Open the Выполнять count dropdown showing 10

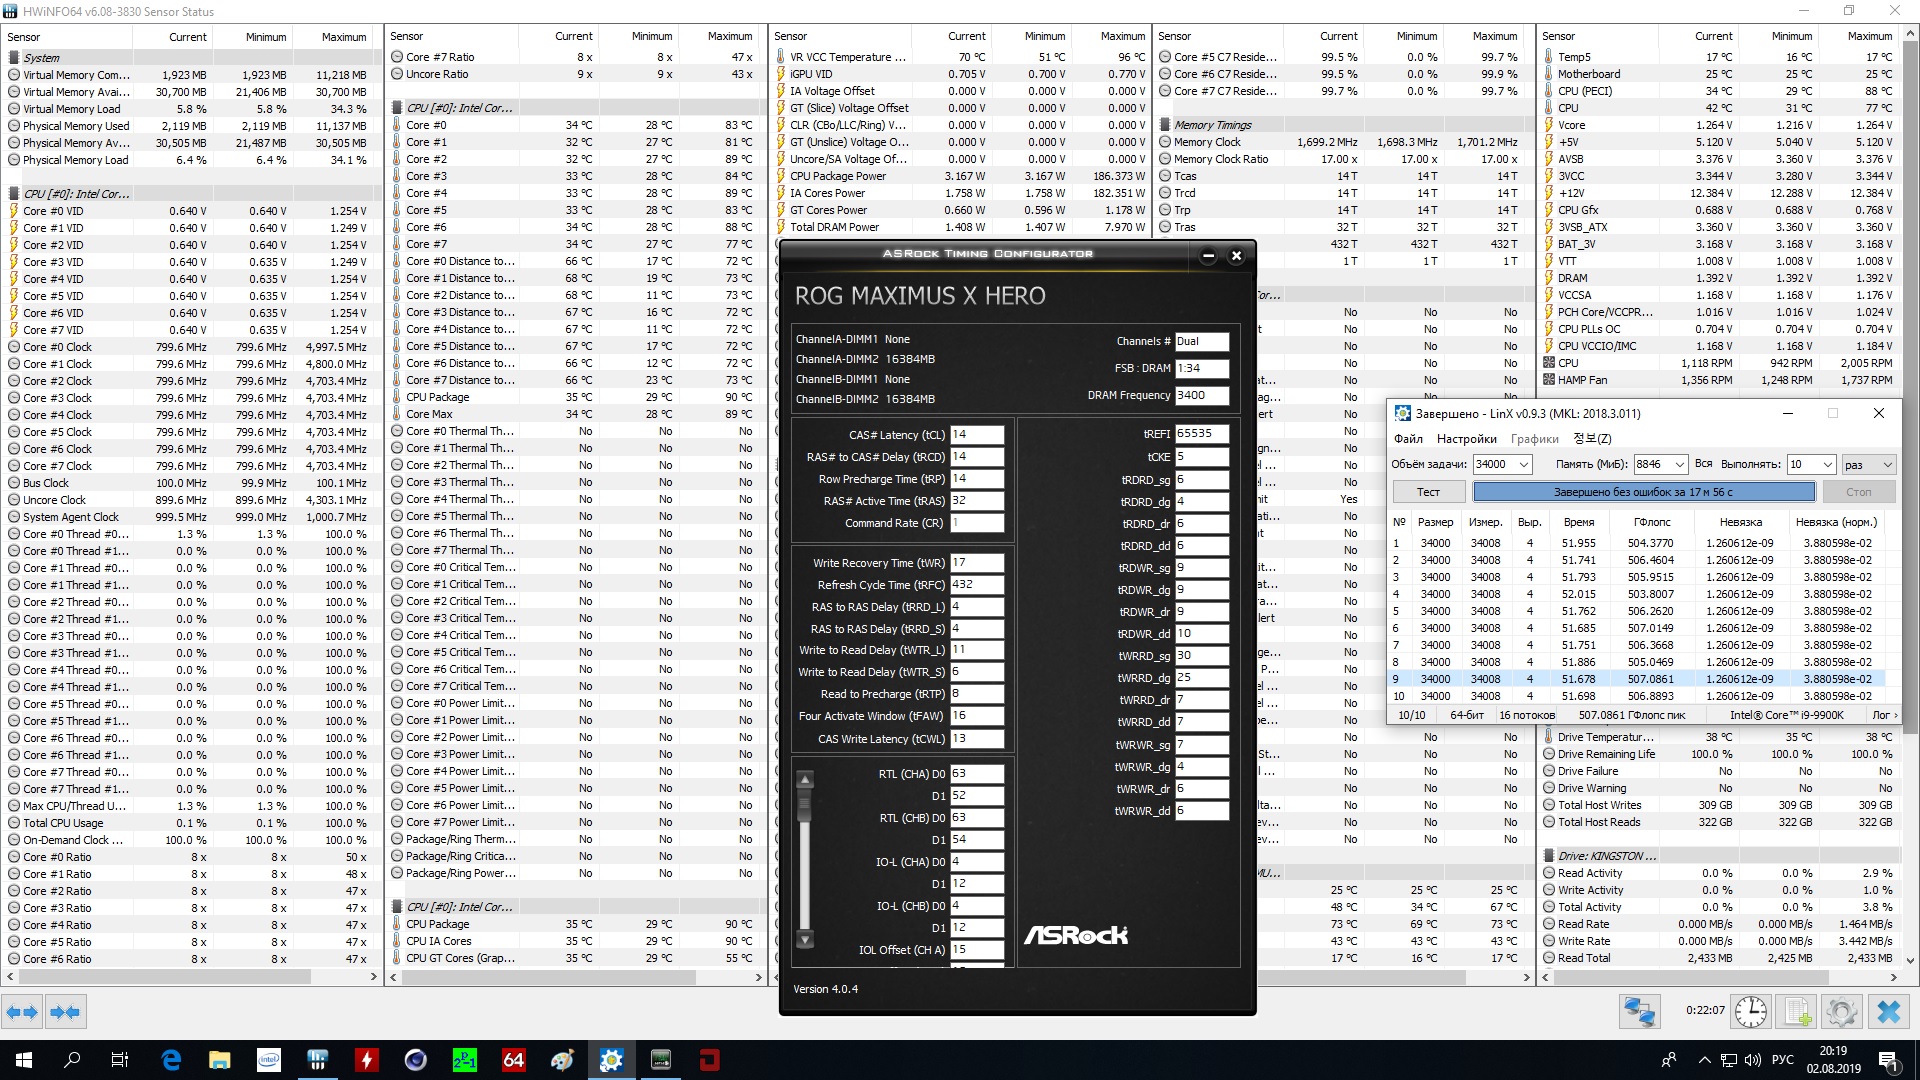point(1827,464)
